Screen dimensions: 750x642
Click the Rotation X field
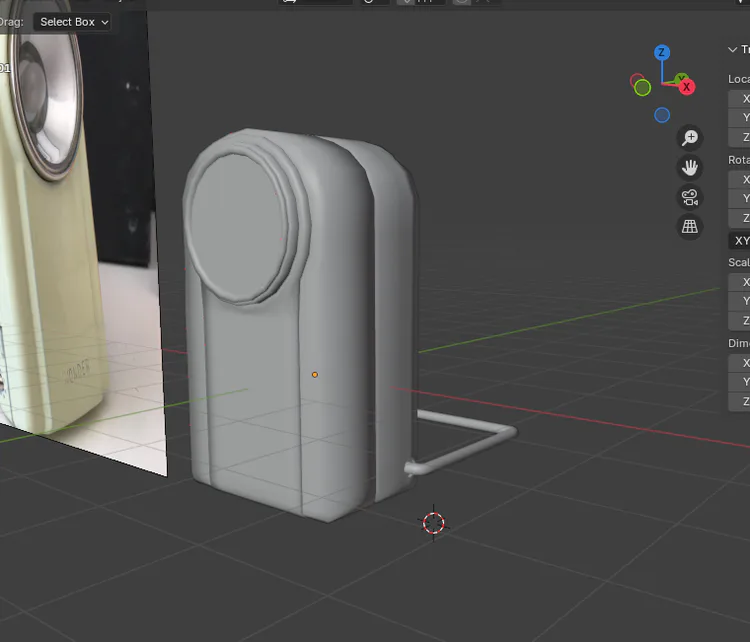tap(739, 179)
